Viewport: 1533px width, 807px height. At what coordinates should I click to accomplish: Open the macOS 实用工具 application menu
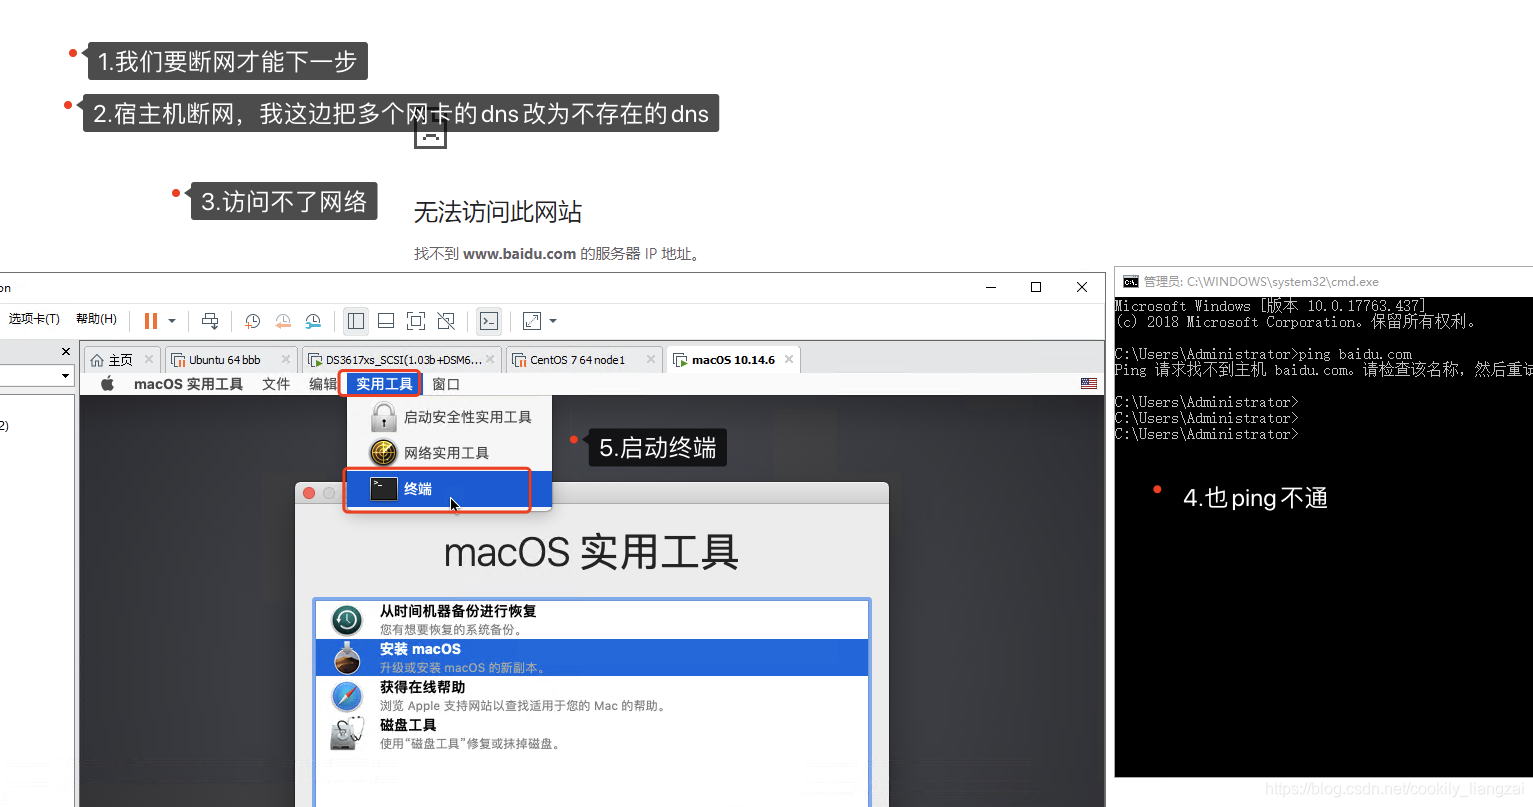click(188, 384)
